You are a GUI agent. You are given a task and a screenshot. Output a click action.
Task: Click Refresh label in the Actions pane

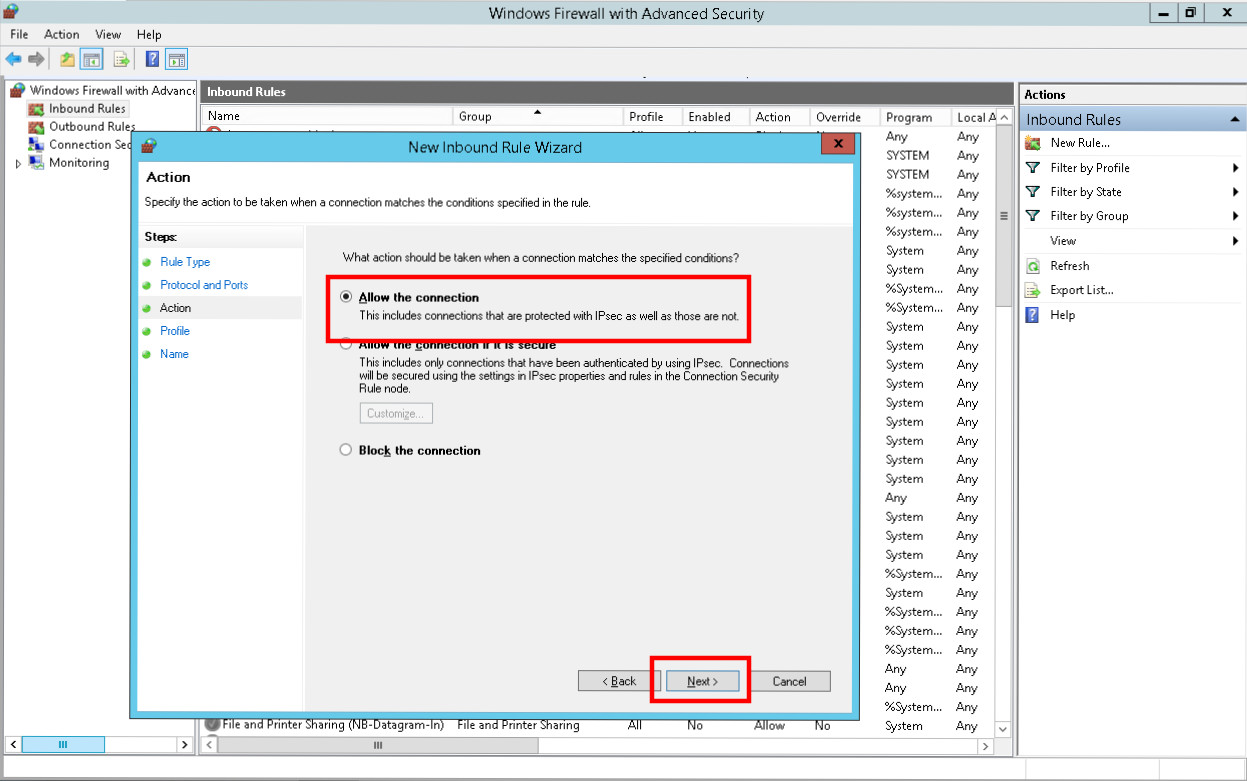pos(1070,266)
